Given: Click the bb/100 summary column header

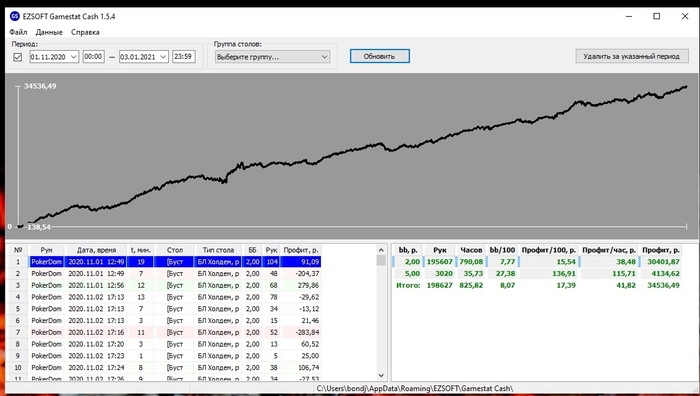Looking at the screenshot, I should pos(502,250).
